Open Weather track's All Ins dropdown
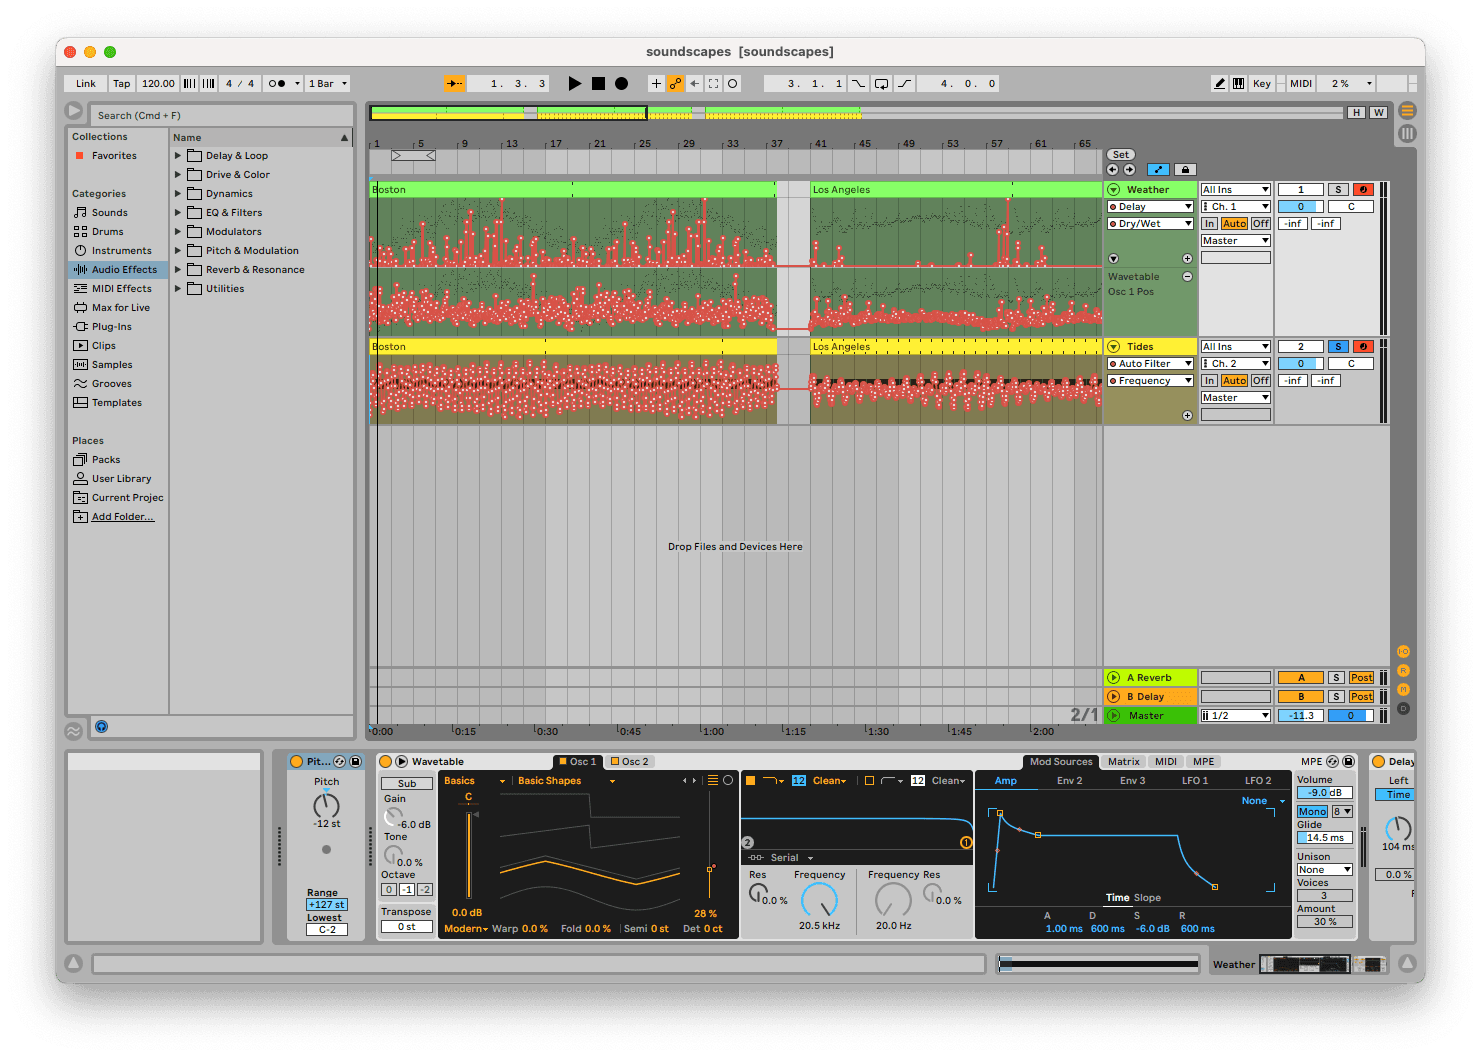The height and width of the screenshot is (1057, 1481). [1235, 190]
